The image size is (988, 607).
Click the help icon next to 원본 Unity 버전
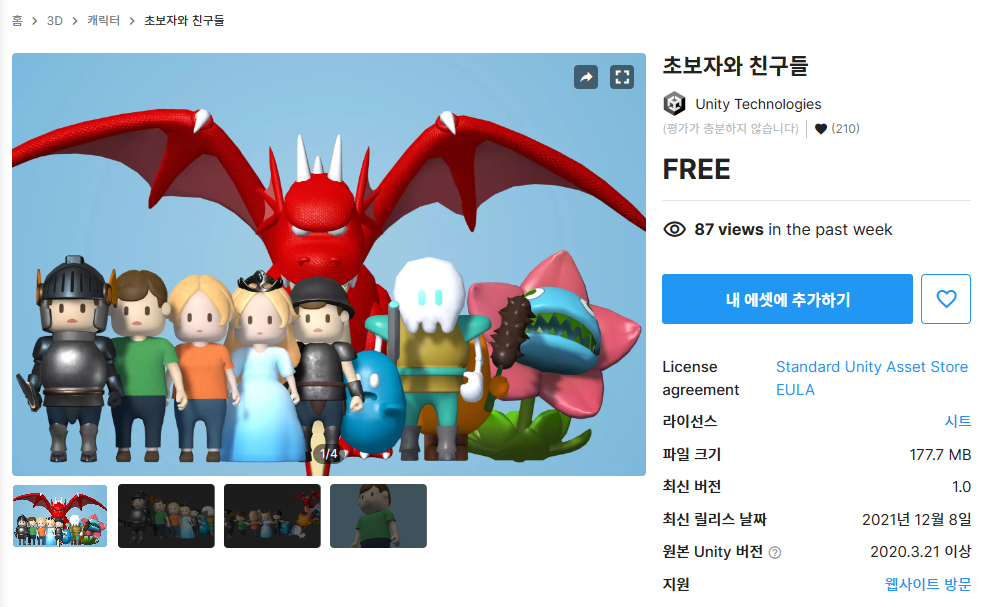[x=775, y=552]
